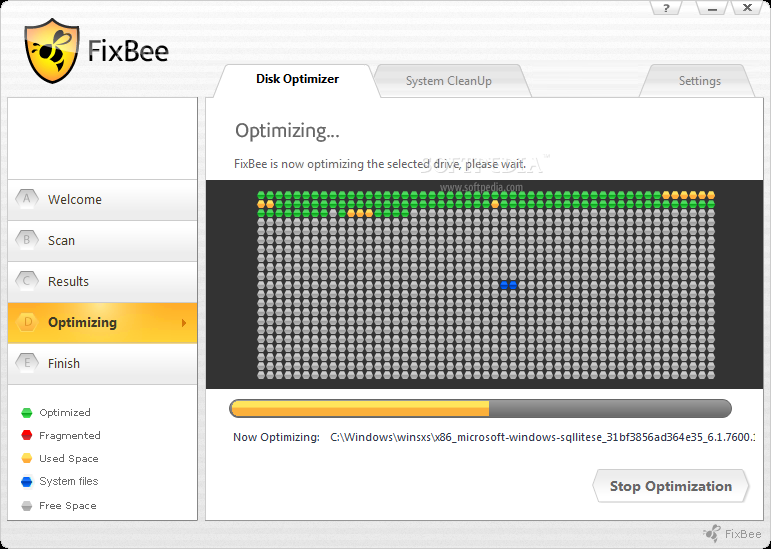771x549 pixels.
Task: Click the Stop Optimization button
Action: point(671,486)
